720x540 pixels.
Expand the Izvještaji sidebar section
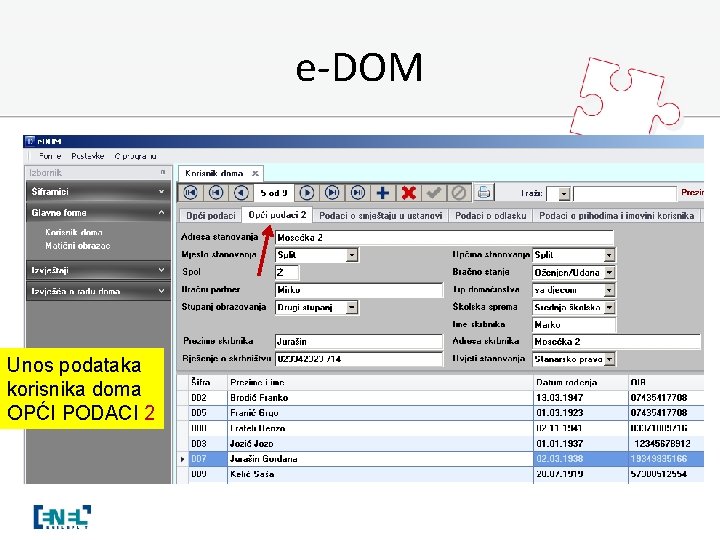coord(98,270)
